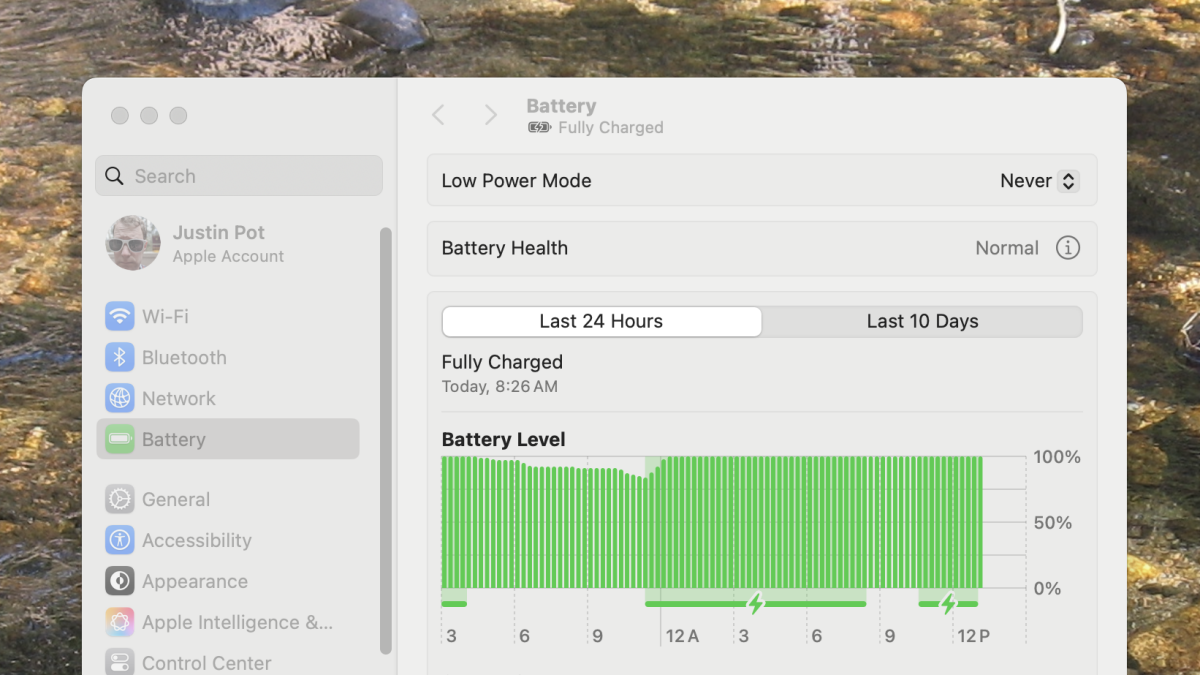The image size is (1200, 675).
Task: Open Bluetooth settings icon
Action: coord(120,358)
